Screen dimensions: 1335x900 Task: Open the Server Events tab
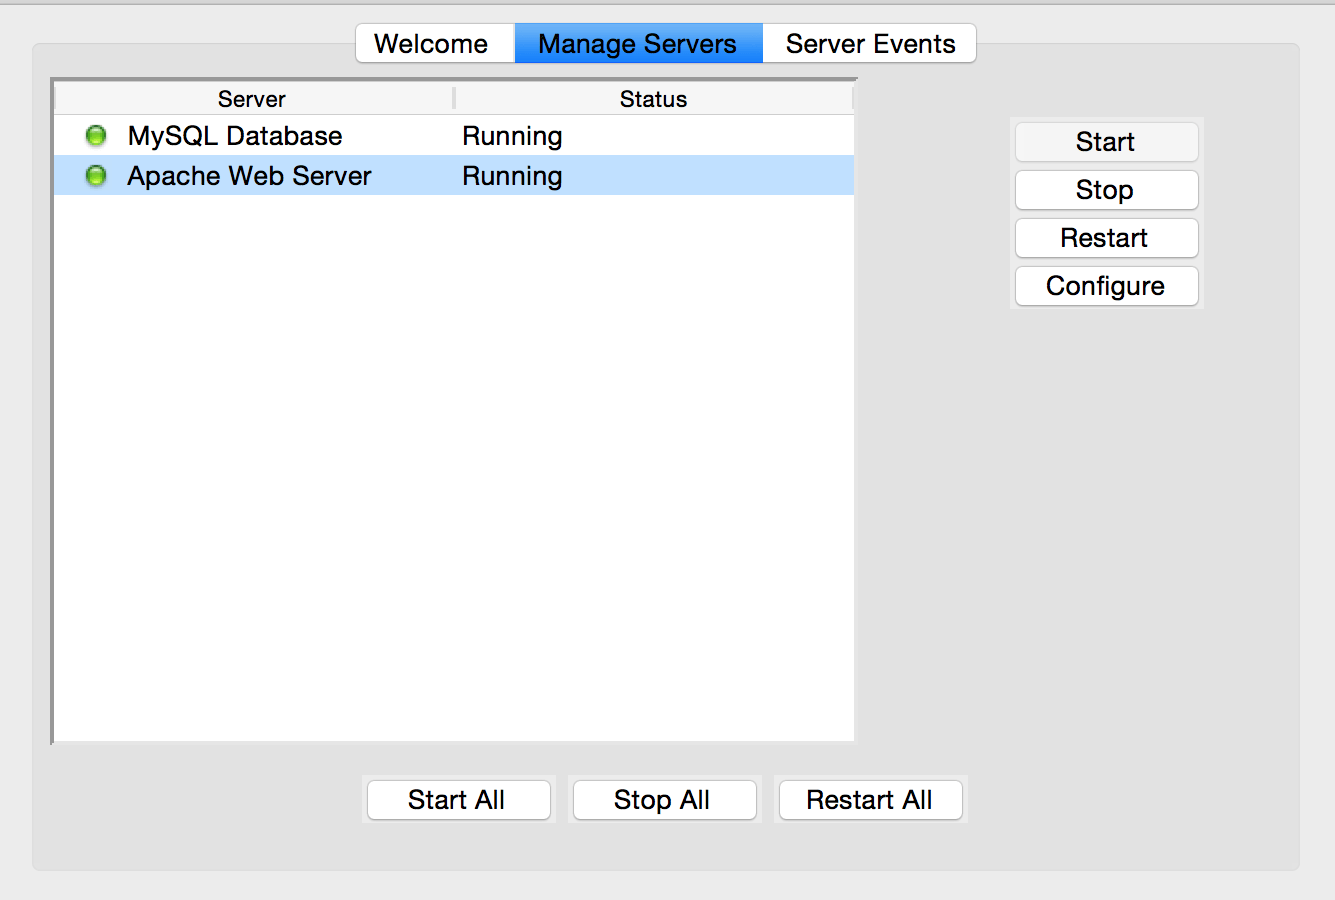point(869,44)
